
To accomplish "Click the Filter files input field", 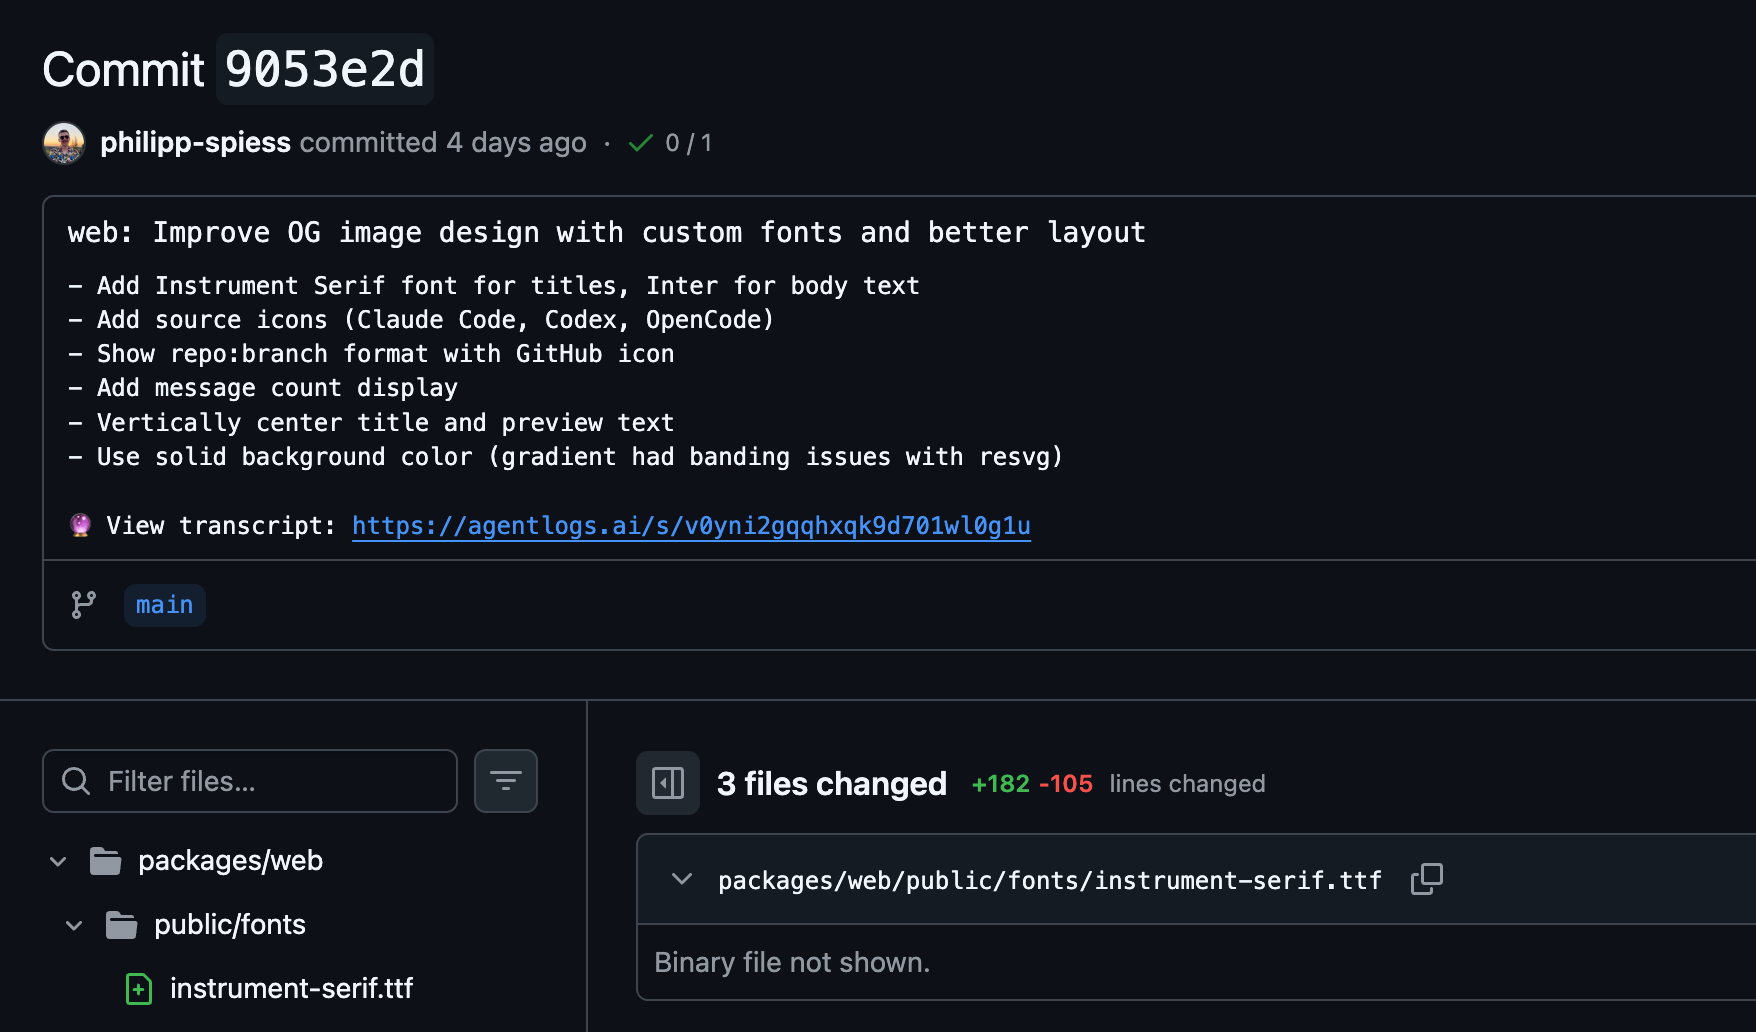I will tap(250, 781).
